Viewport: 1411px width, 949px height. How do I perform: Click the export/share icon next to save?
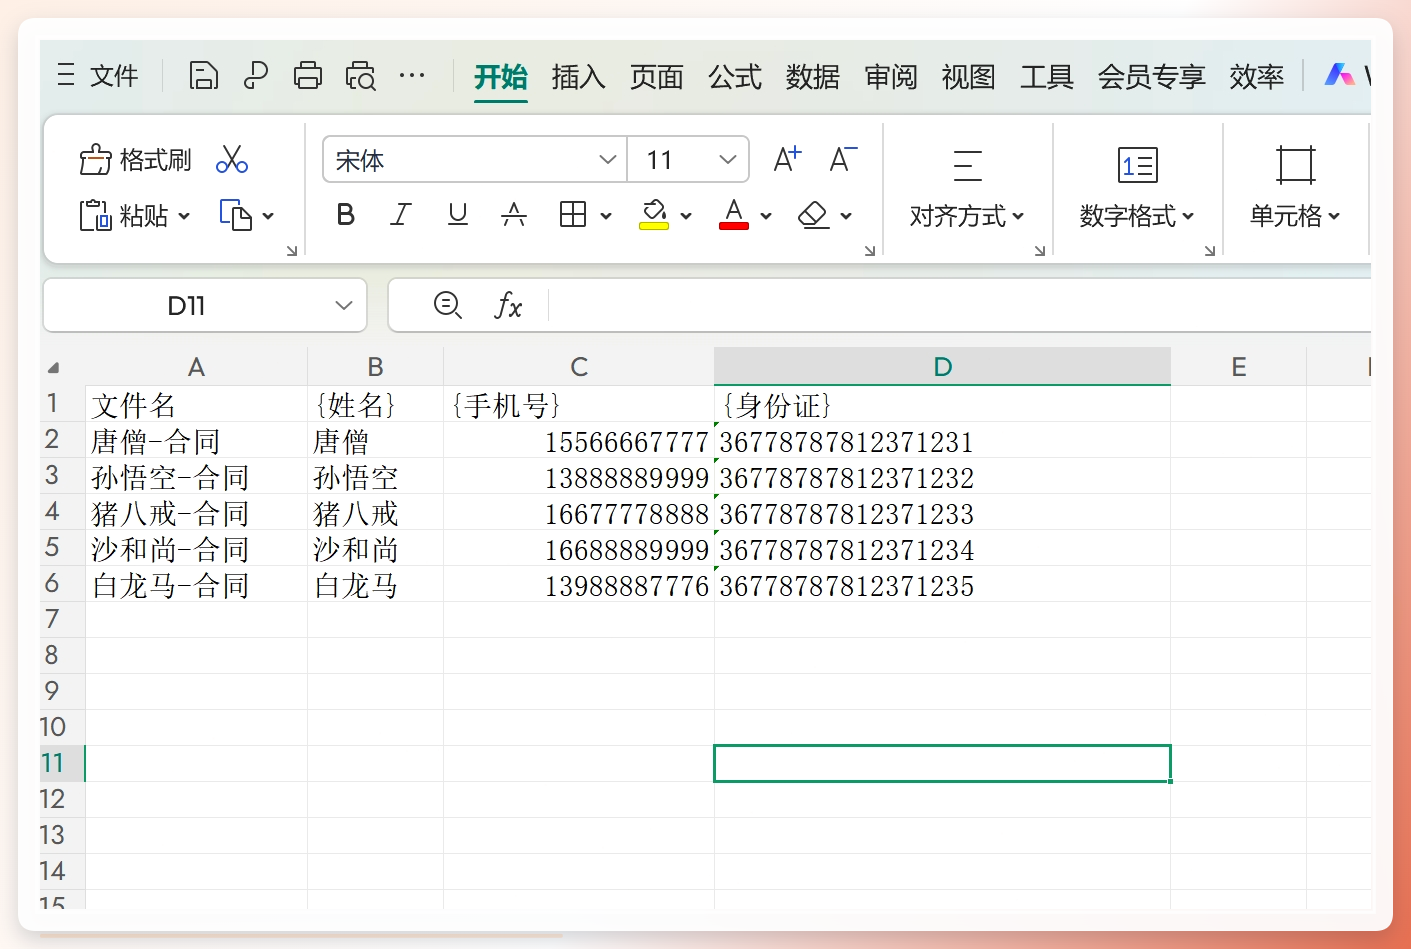click(256, 76)
